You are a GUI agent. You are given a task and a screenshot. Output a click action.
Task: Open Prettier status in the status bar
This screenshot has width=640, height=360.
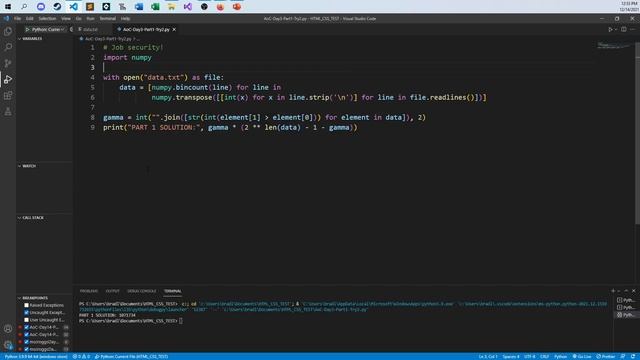tap(605, 357)
